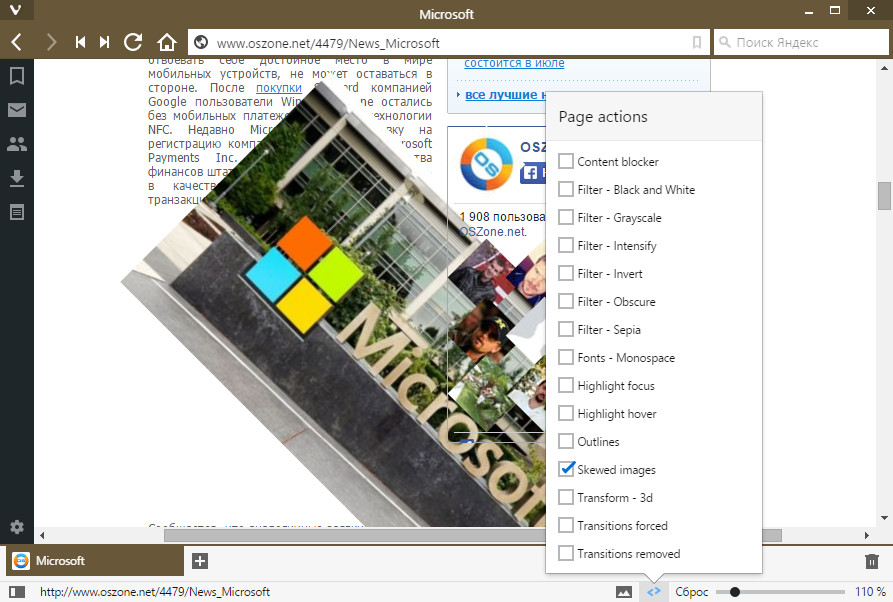
Task: Show site info globe in address bar
Action: [200, 43]
